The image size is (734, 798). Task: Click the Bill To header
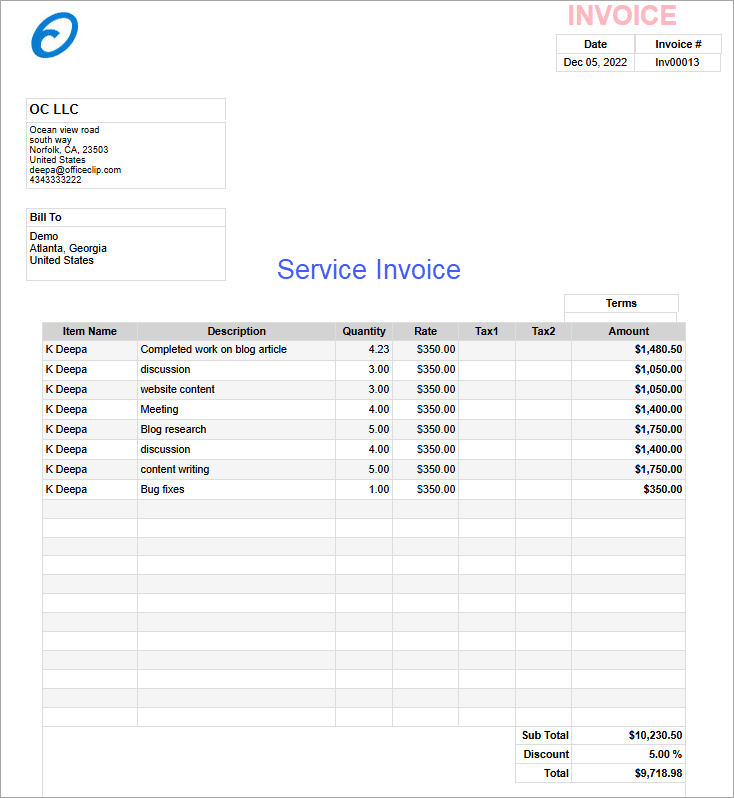click(x=46, y=217)
